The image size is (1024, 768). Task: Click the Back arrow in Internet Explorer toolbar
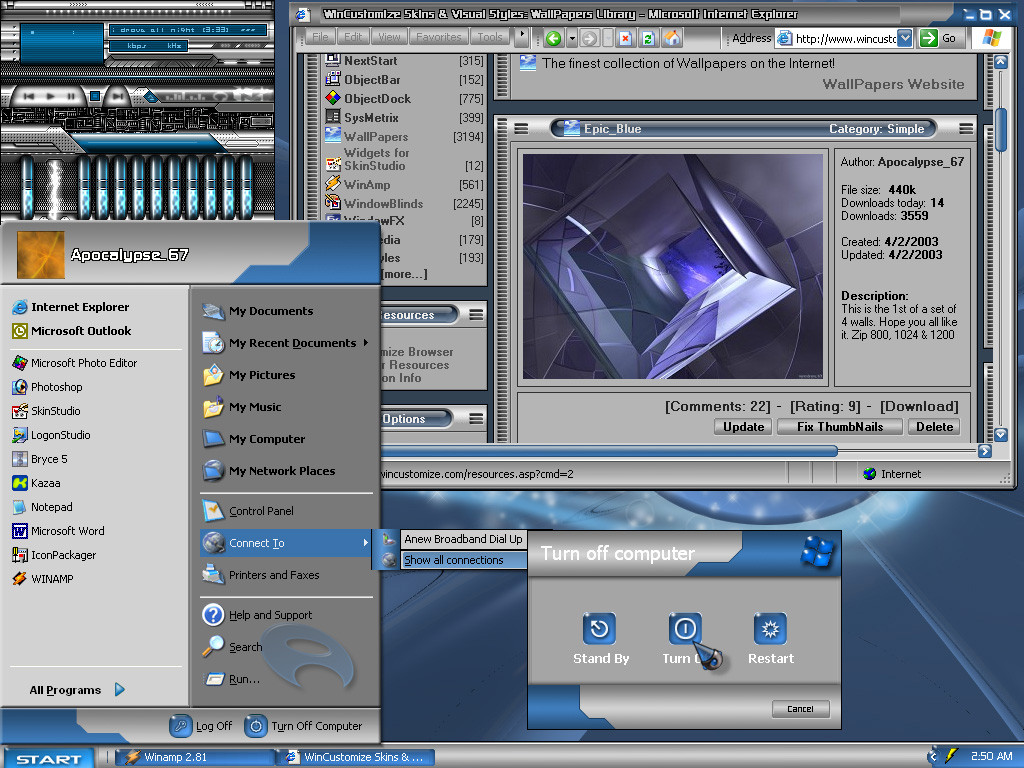pyautogui.click(x=554, y=39)
